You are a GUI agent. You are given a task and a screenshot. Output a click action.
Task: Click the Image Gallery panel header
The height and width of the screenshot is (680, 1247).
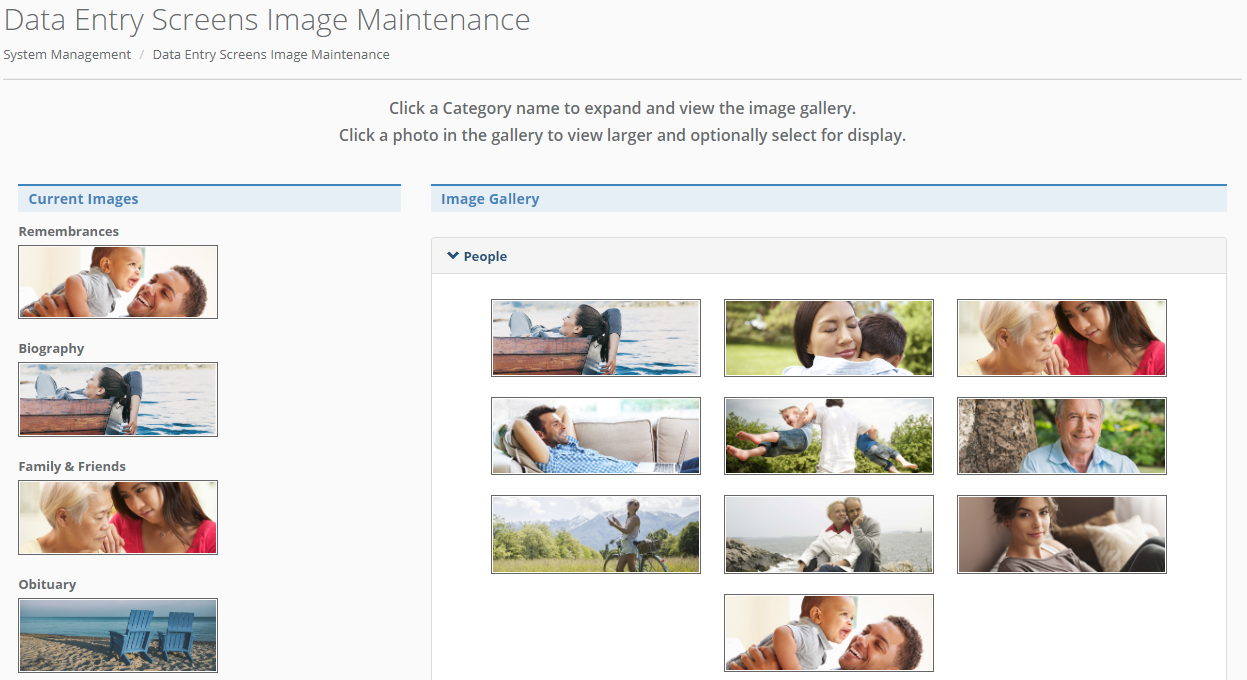click(490, 199)
